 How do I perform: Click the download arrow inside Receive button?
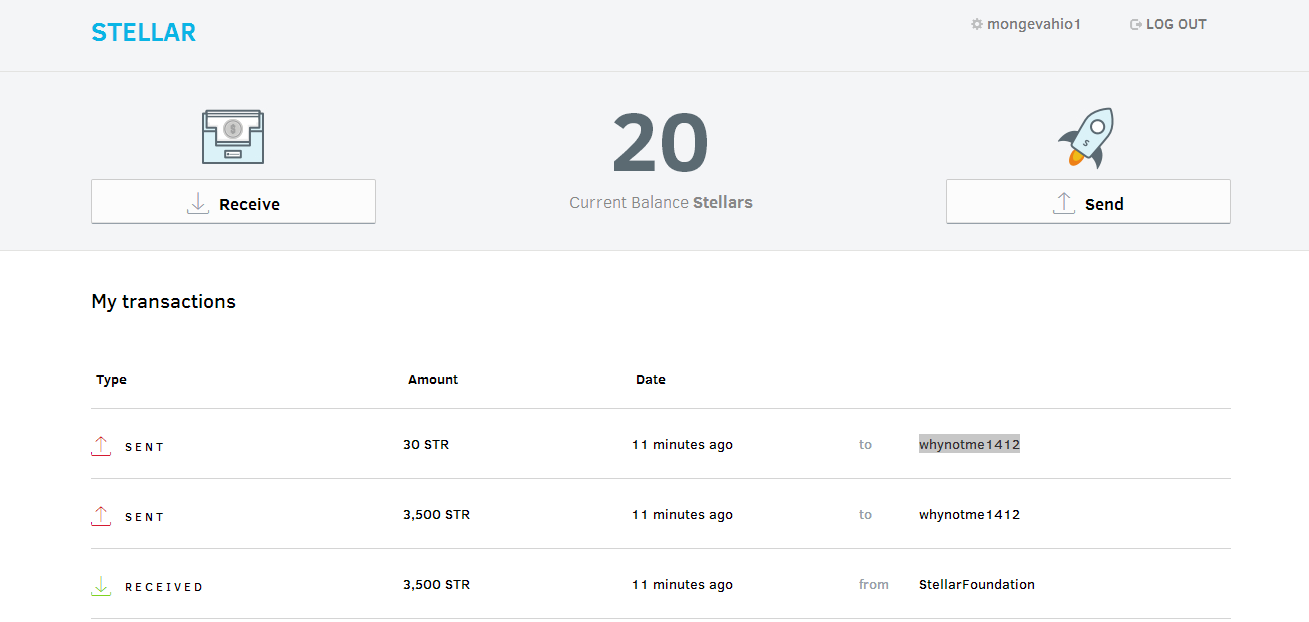[198, 203]
